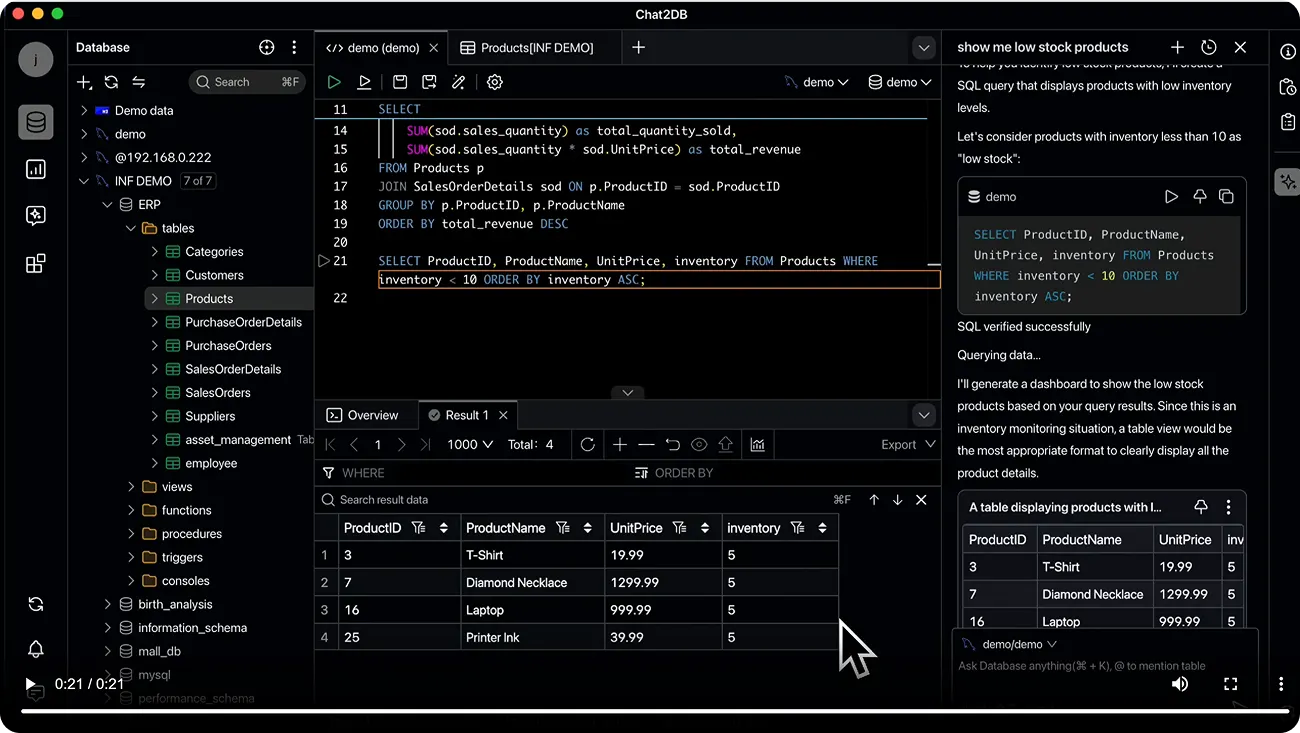The width and height of the screenshot is (1300, 733).
Task: Refresh the query result grid
Action: [588, 444]
